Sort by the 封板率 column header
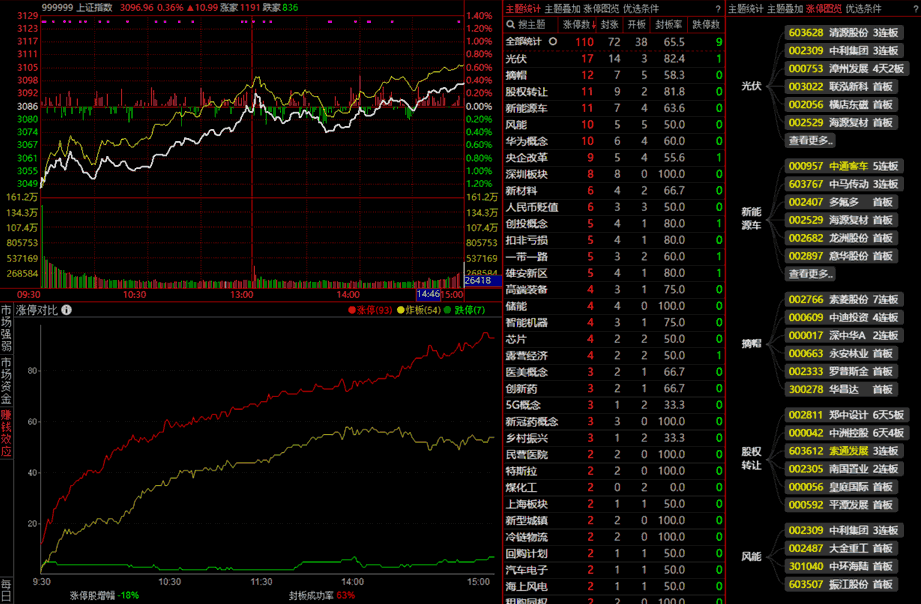Image resolution: width=921 pixels, height=604 pixels. pos(669,25)
